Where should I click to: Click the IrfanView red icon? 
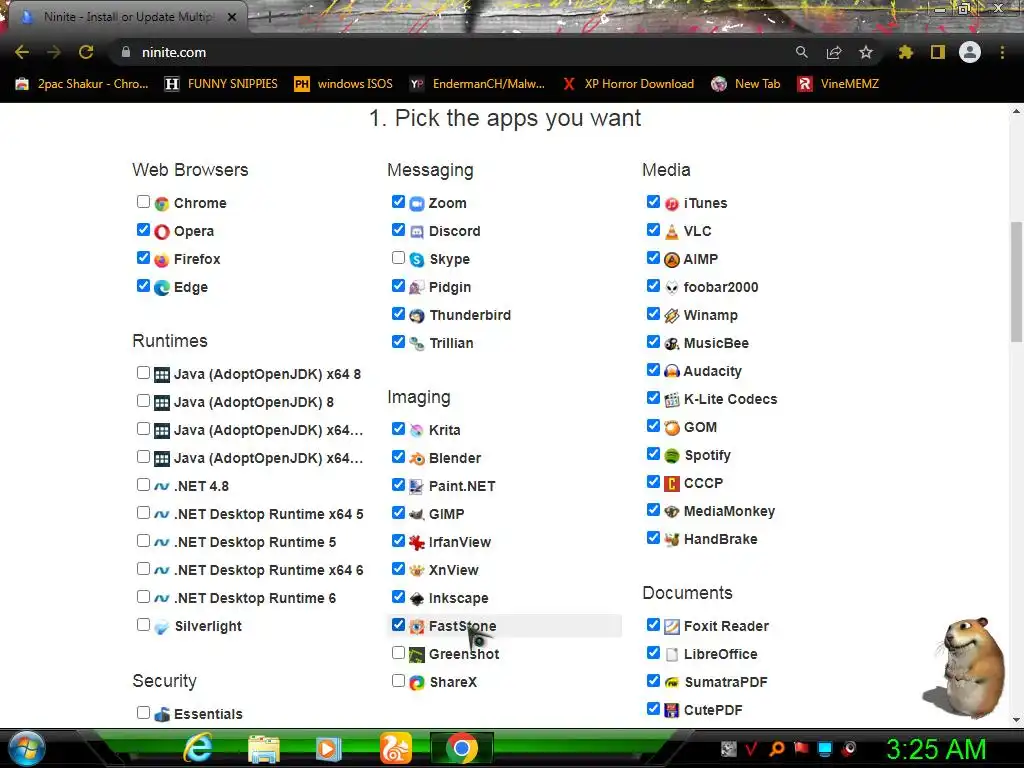pos(417,543)
